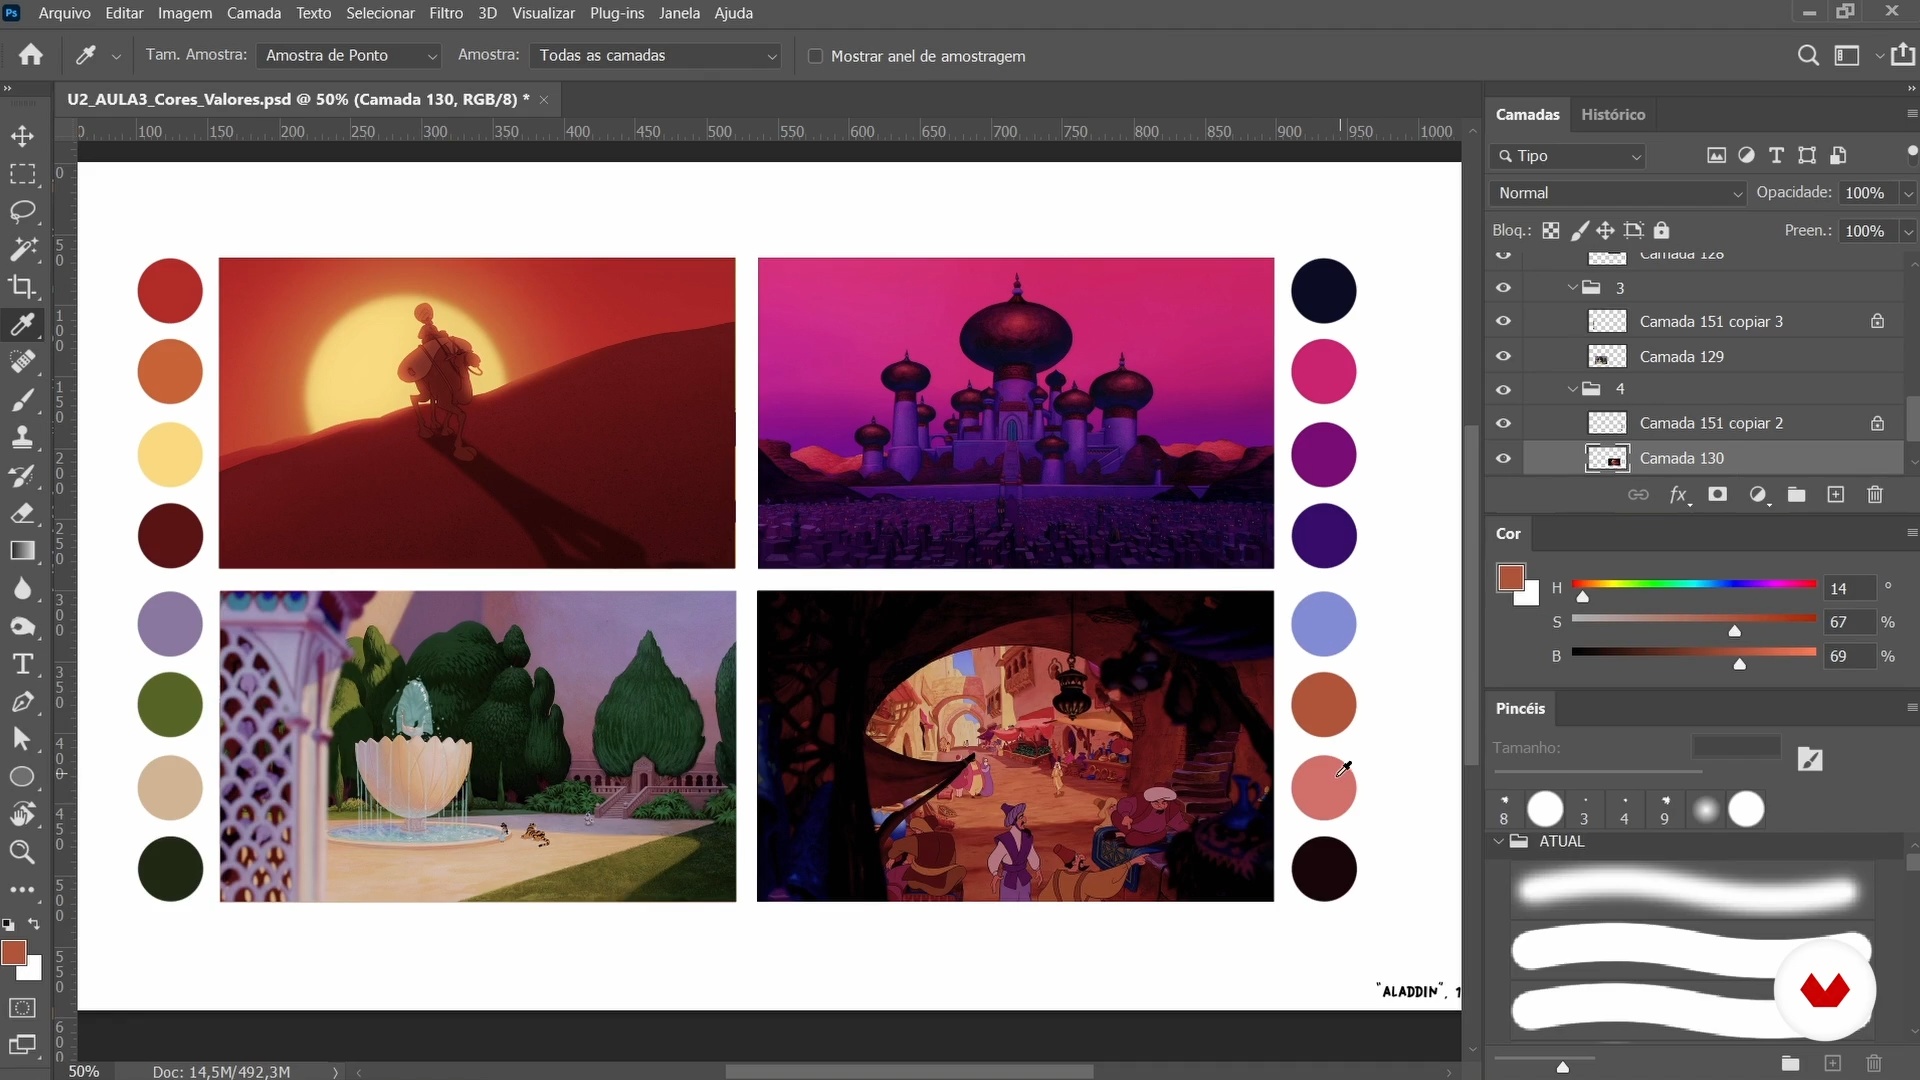Image resolution: width=1920 pixels, height=1080 pixels.
Task: Select the Eraser tool
Action: (22, 514)
